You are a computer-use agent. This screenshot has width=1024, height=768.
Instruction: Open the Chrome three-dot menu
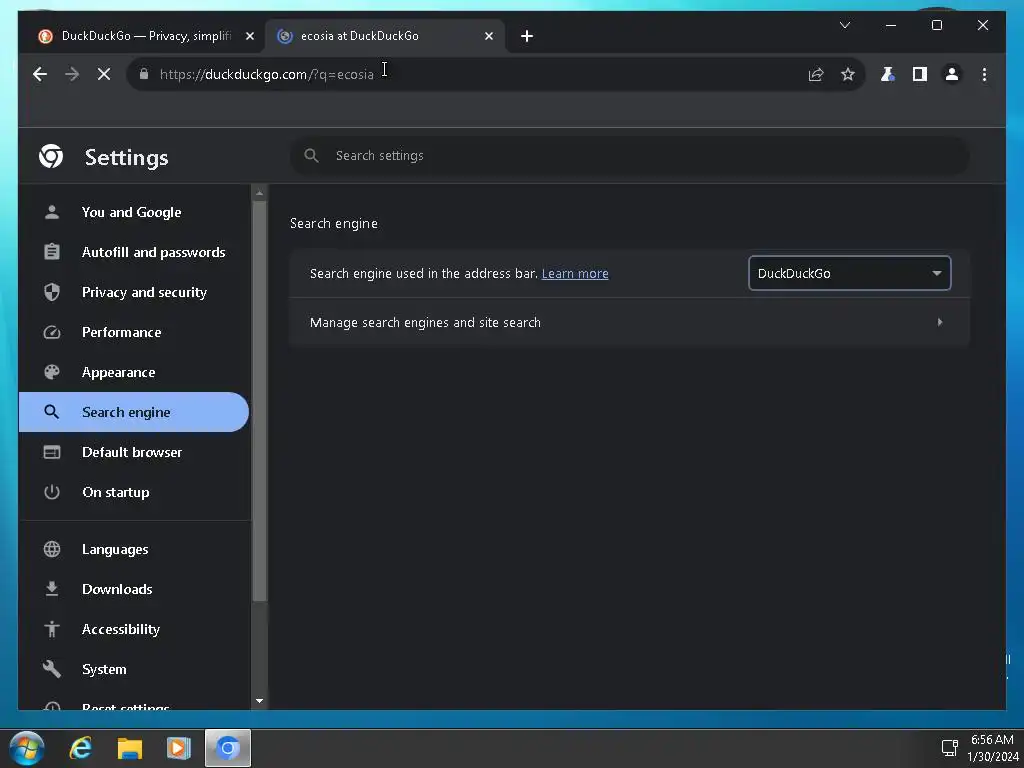984,74
